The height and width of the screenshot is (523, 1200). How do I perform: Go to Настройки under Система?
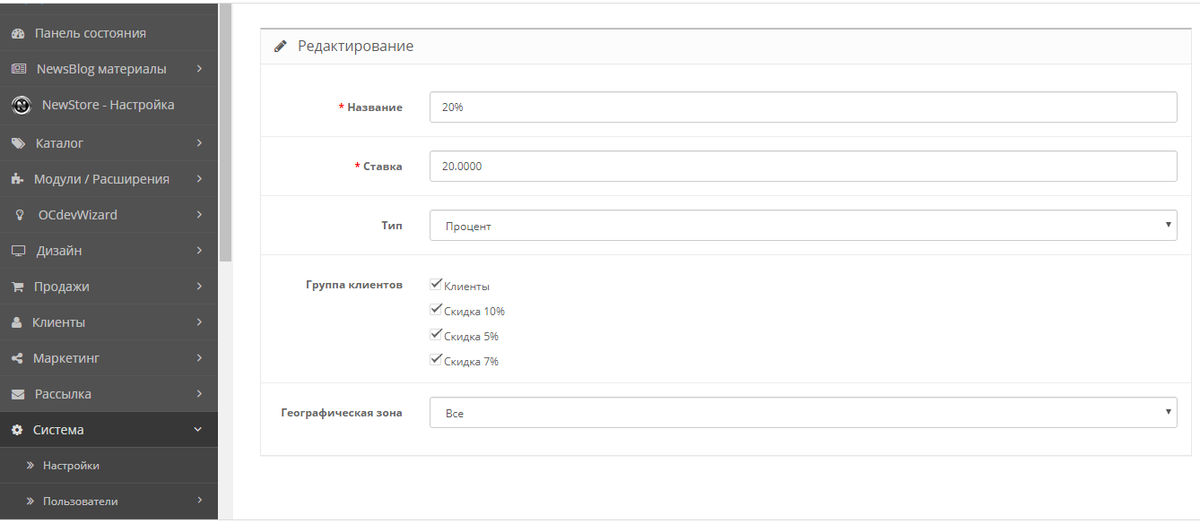(x=71, y=465)
